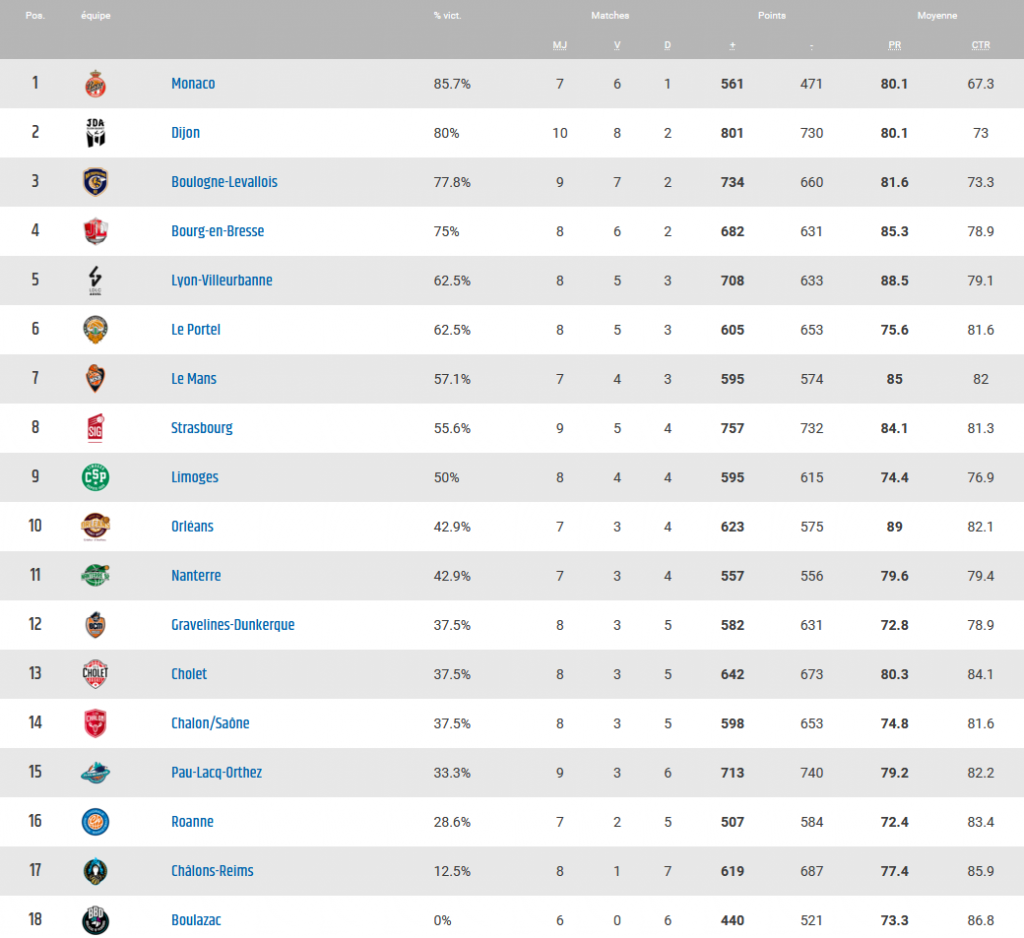Screen dimensions: 1024x938
Task: Click the D losses column header
Action: tap(667, 45)
